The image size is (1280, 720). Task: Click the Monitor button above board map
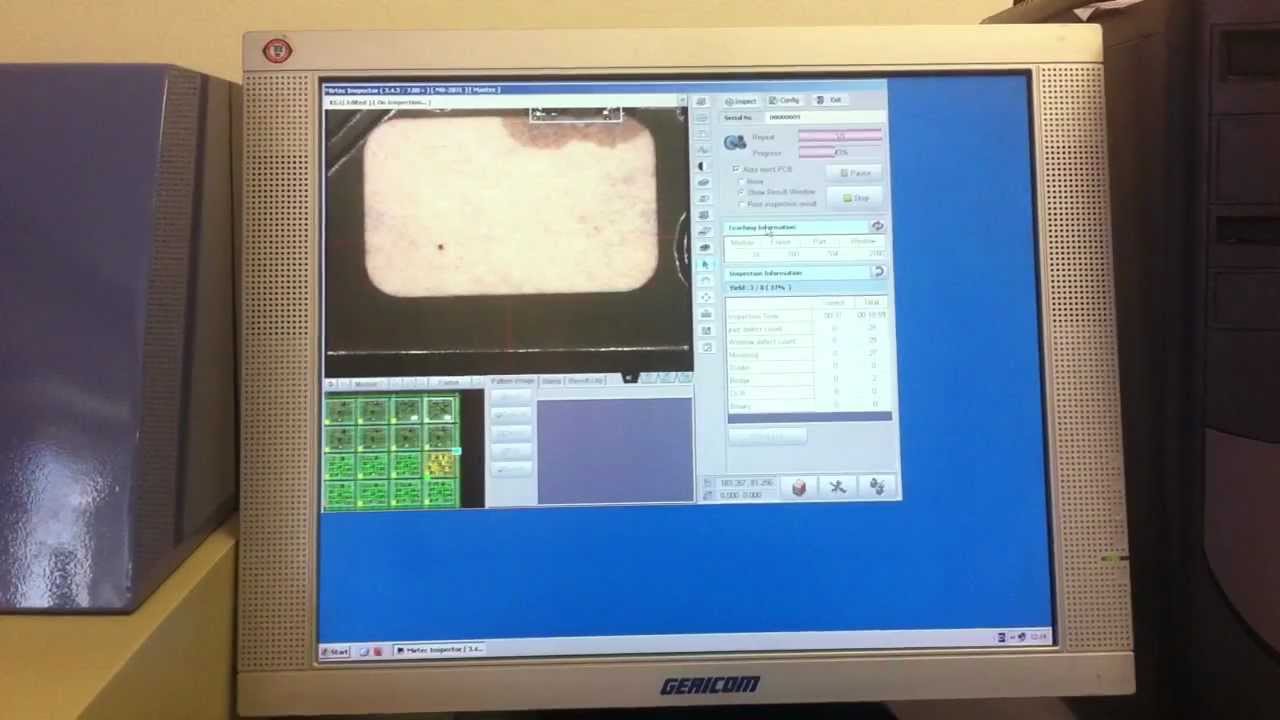click(x=366, y=384)
